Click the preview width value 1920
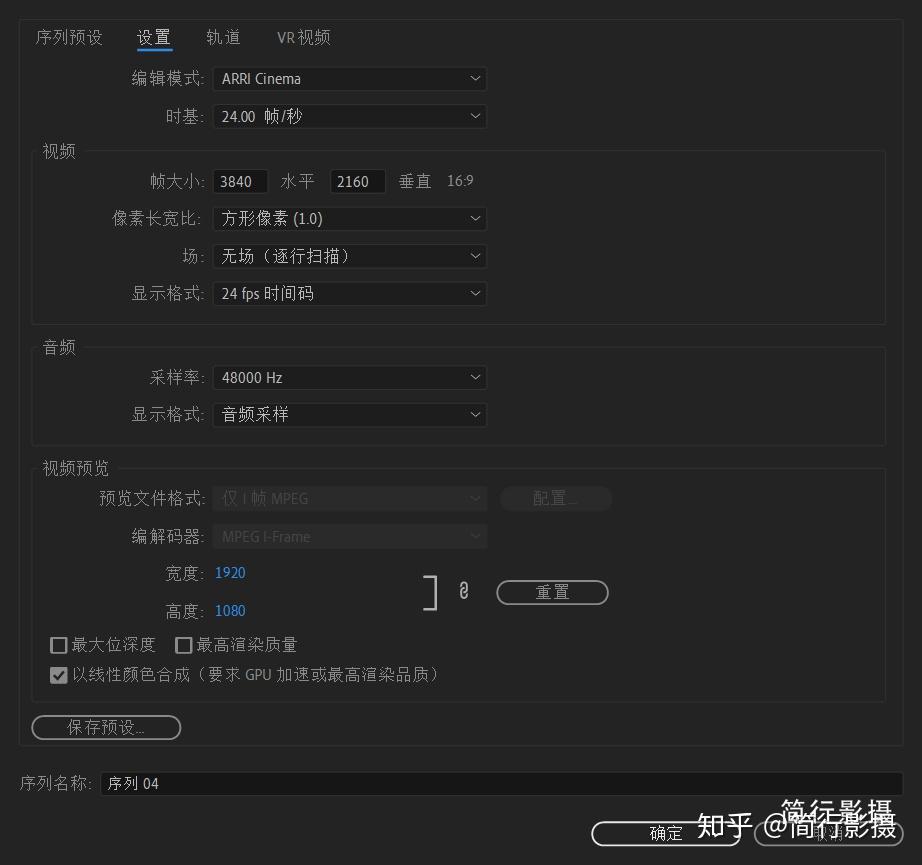This screenshot has height=865, width=922. click(230, 573)
